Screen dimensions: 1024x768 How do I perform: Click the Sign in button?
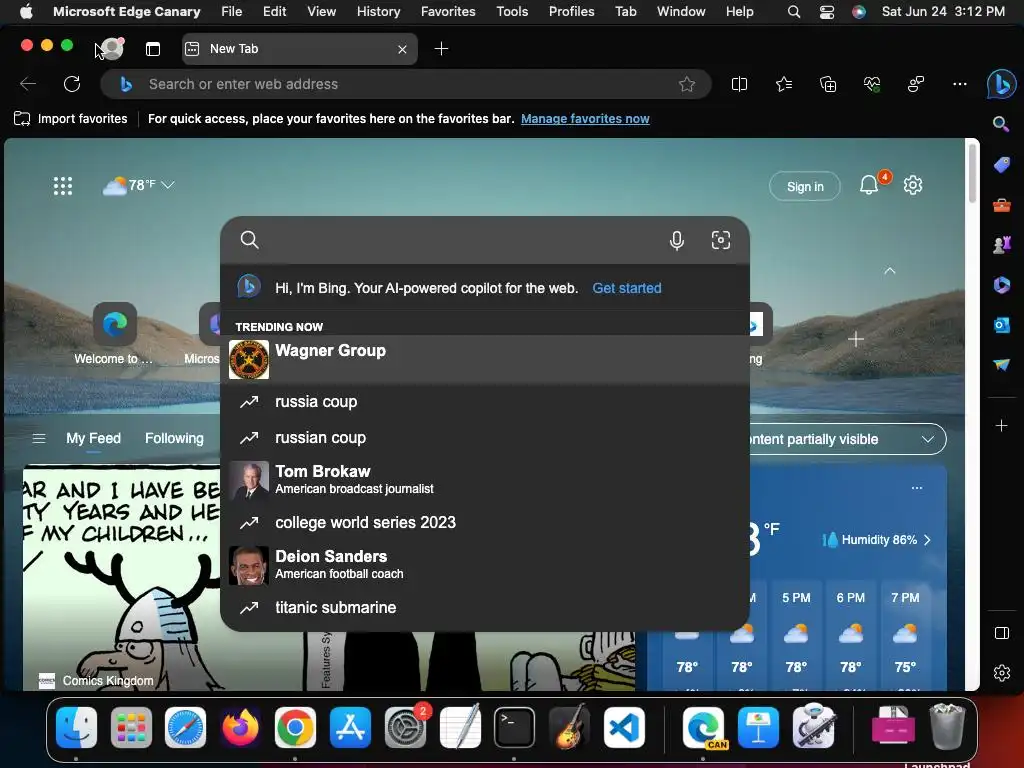click(x=805, y=187)
